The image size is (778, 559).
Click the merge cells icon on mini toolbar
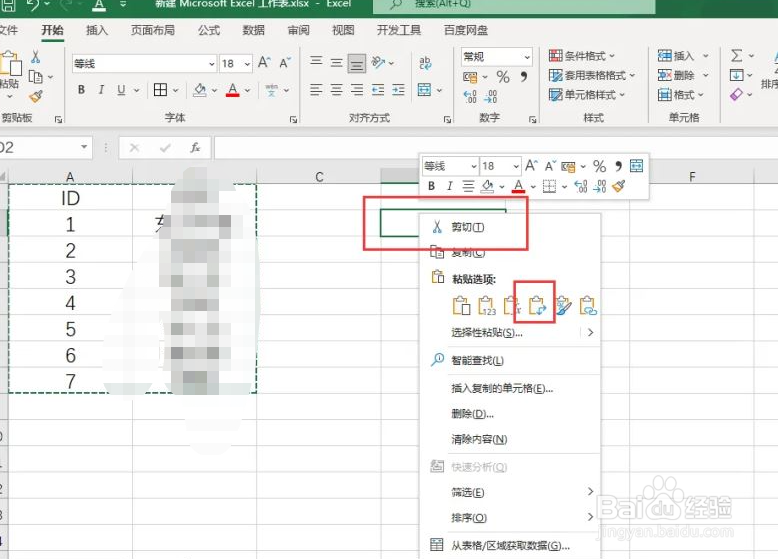click(x=636, y=166)
